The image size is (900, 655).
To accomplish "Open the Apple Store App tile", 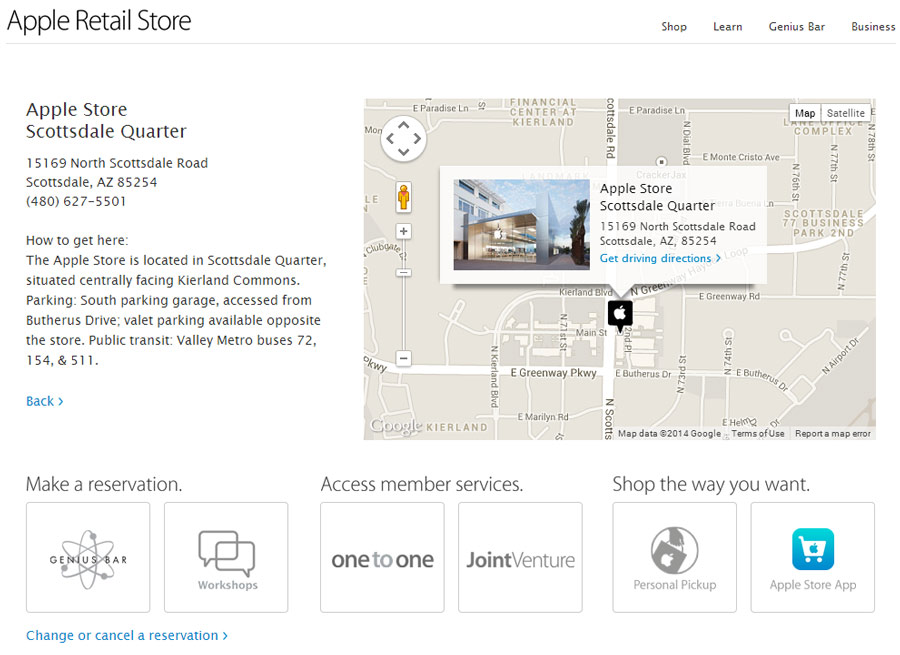I will tap(813, 557).
